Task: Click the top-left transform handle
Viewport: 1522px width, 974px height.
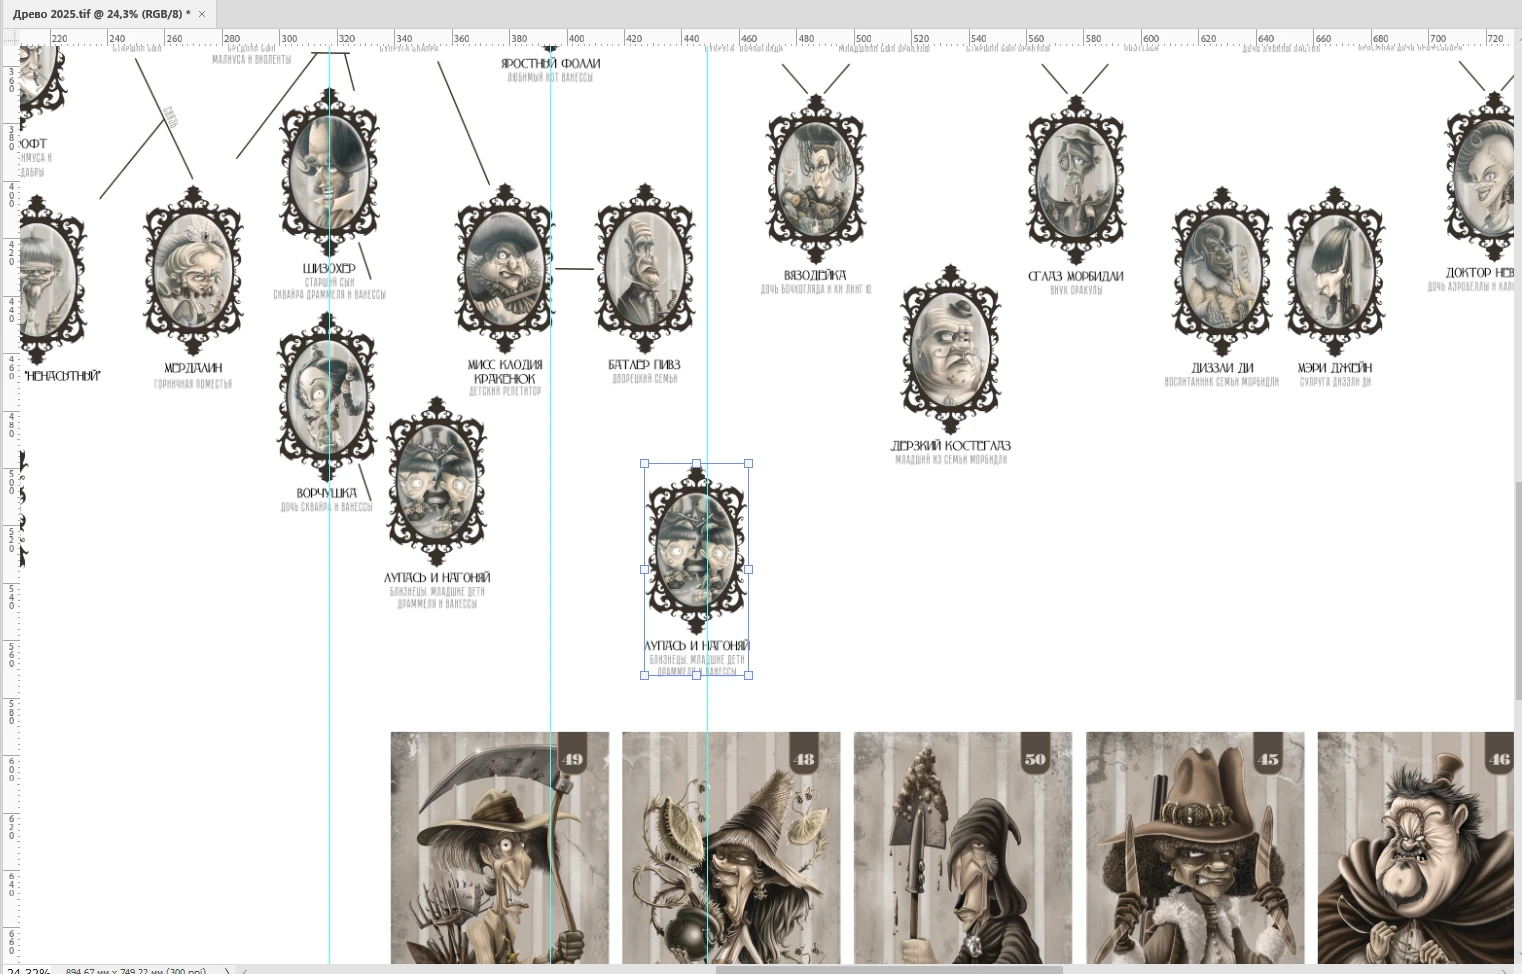Action: (644, 464)
